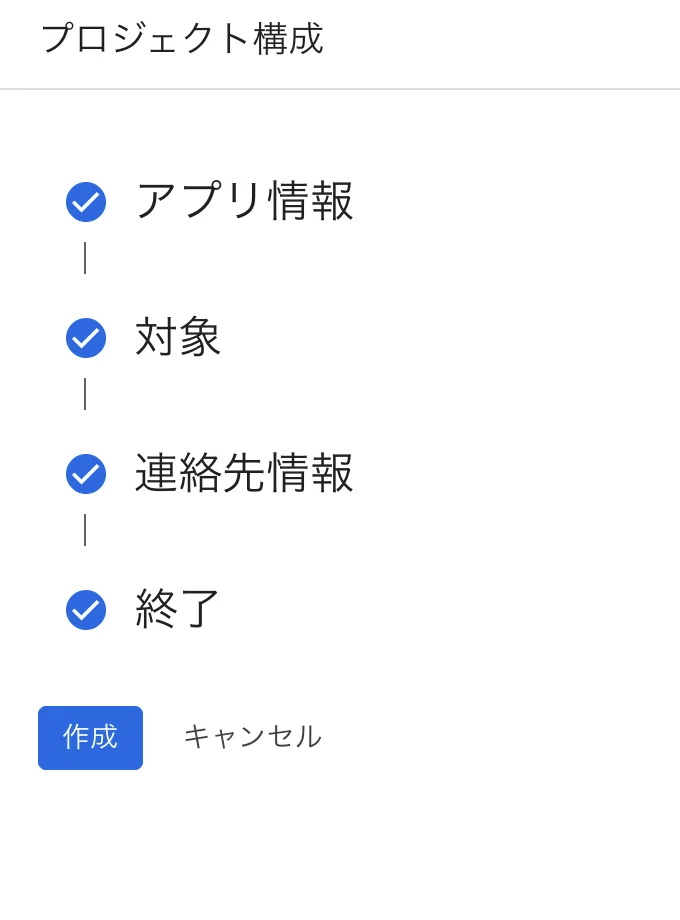The image size is (680, 920).
Task: Go to the 対象 step
Action: coord(178,337)
